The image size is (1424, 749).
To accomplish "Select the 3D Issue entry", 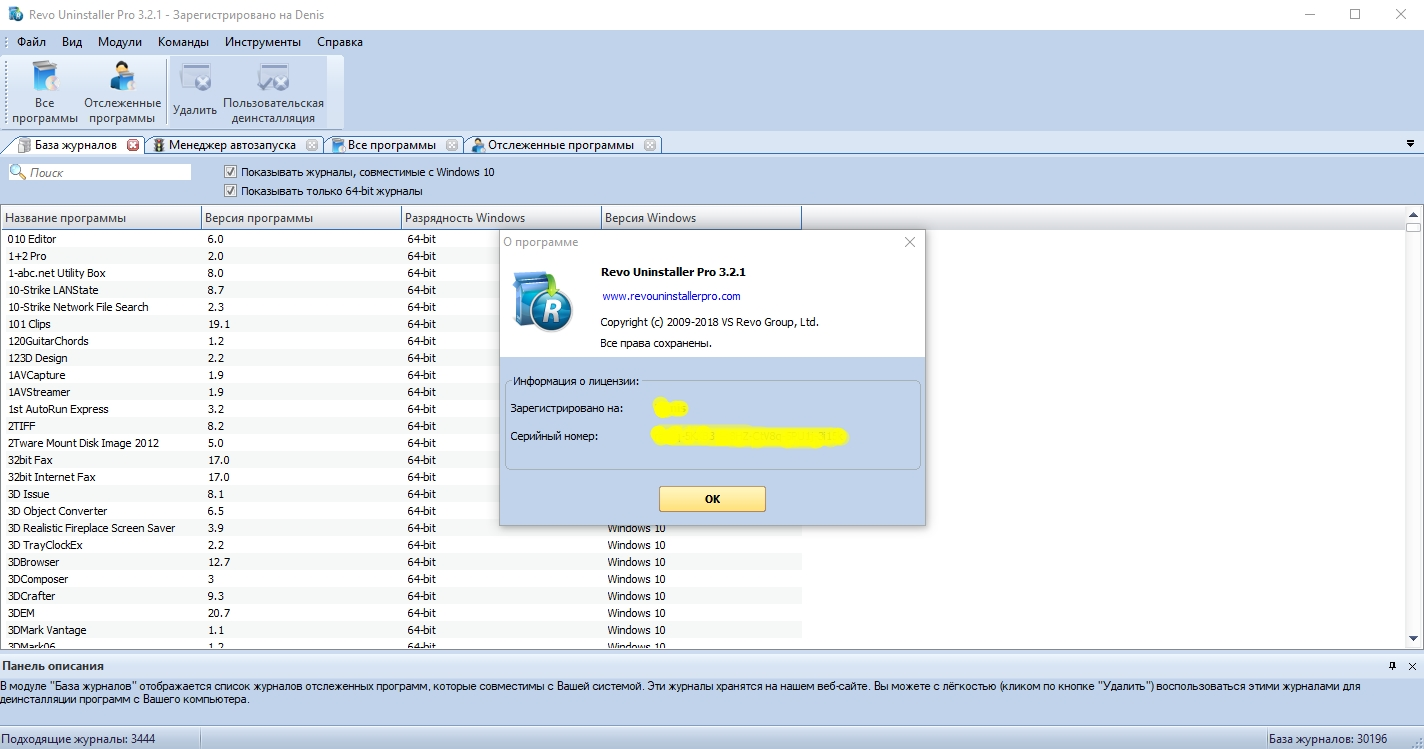I will click(x=400, y=494).
